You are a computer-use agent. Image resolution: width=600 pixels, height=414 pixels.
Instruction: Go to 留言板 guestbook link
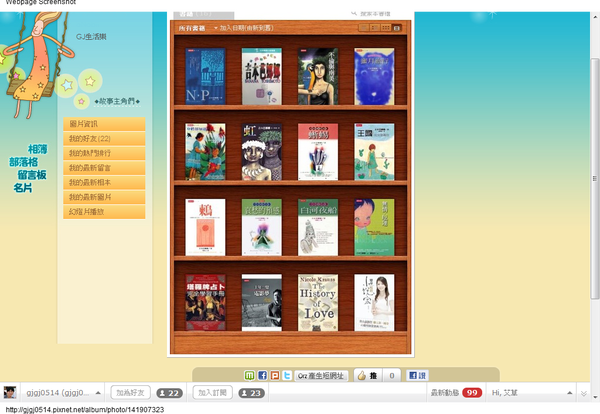(x=32, y=175)
